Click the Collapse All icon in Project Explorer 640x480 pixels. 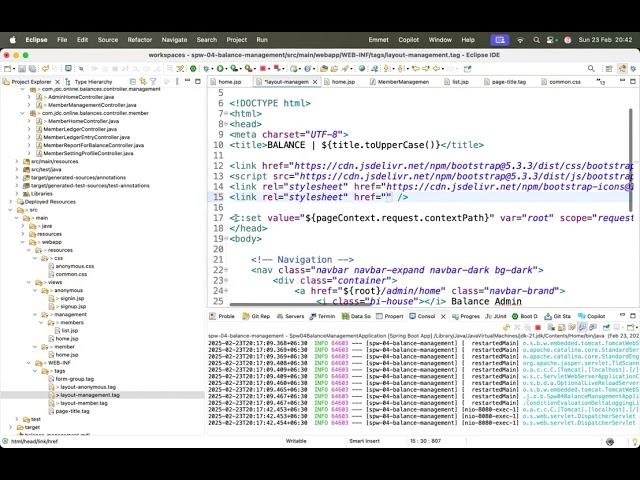pyautogui.click(x=133, y=82)
